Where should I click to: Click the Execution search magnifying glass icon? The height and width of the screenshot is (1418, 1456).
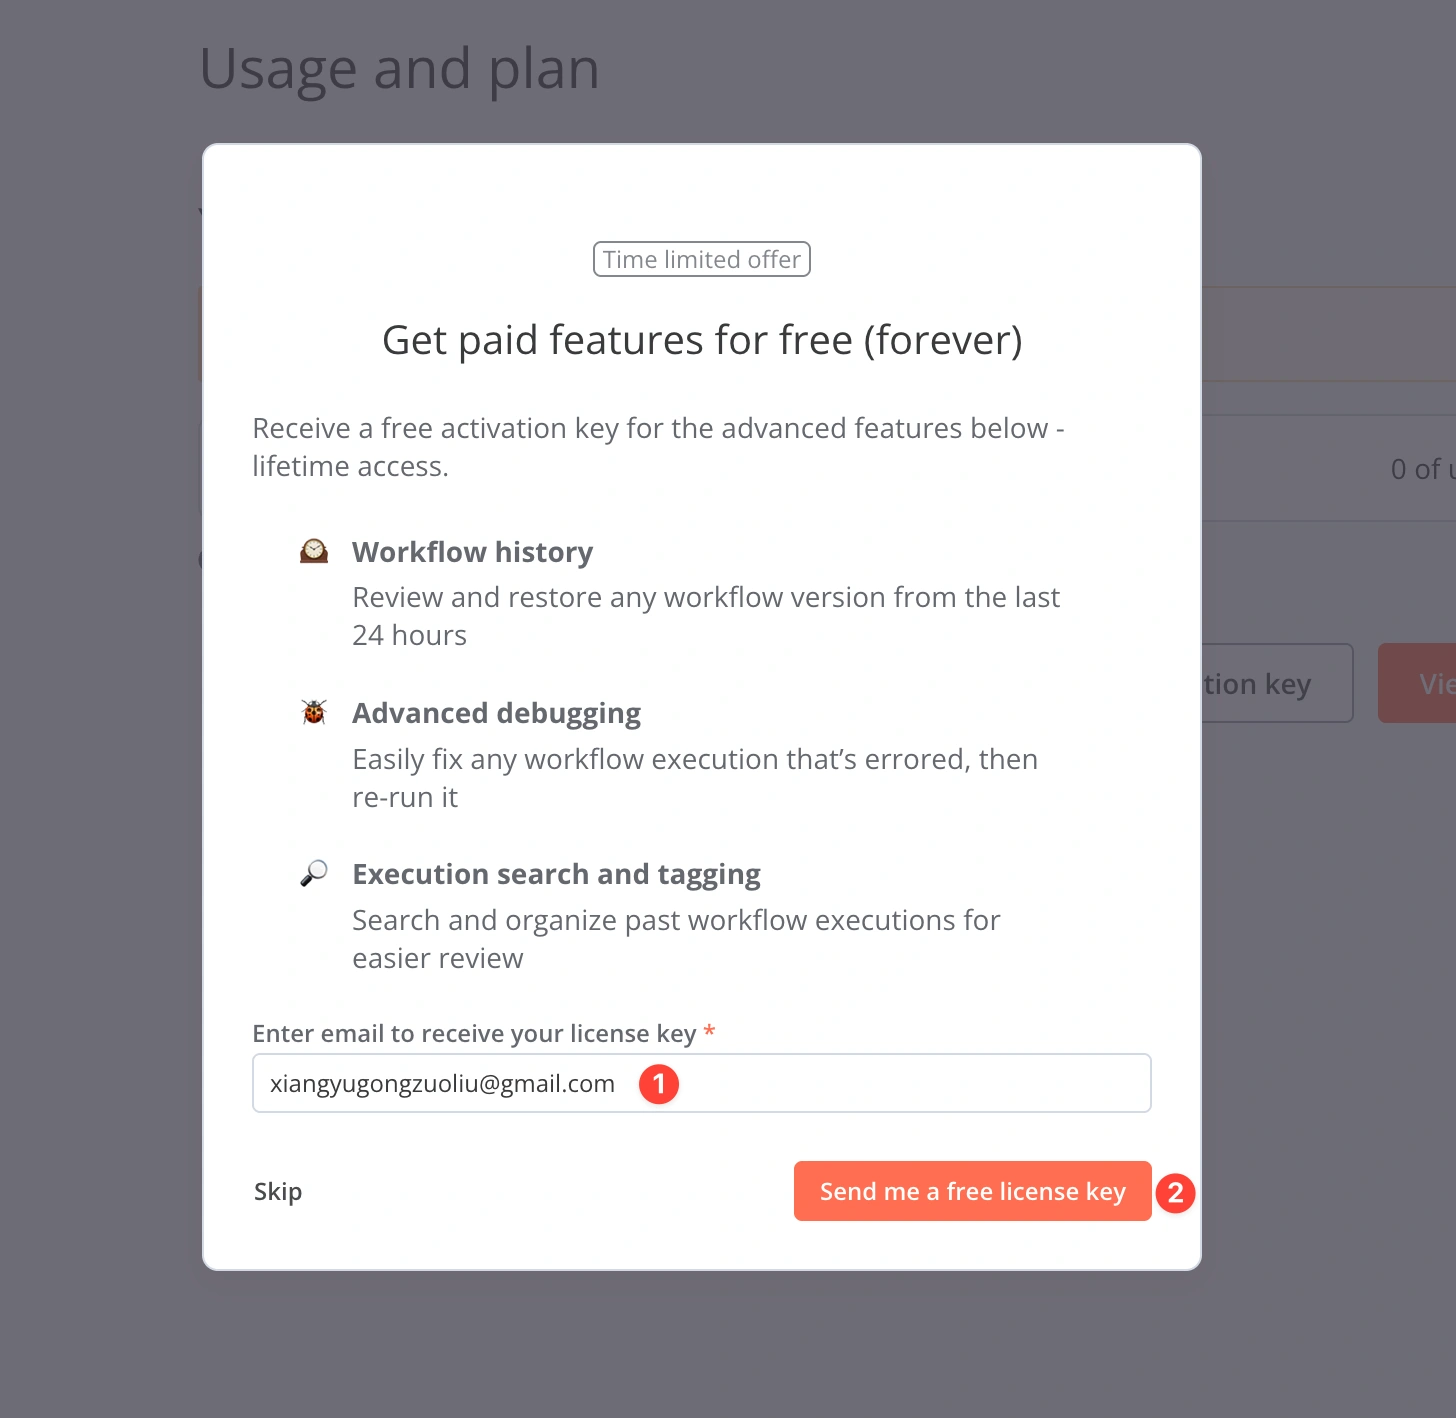314,873
